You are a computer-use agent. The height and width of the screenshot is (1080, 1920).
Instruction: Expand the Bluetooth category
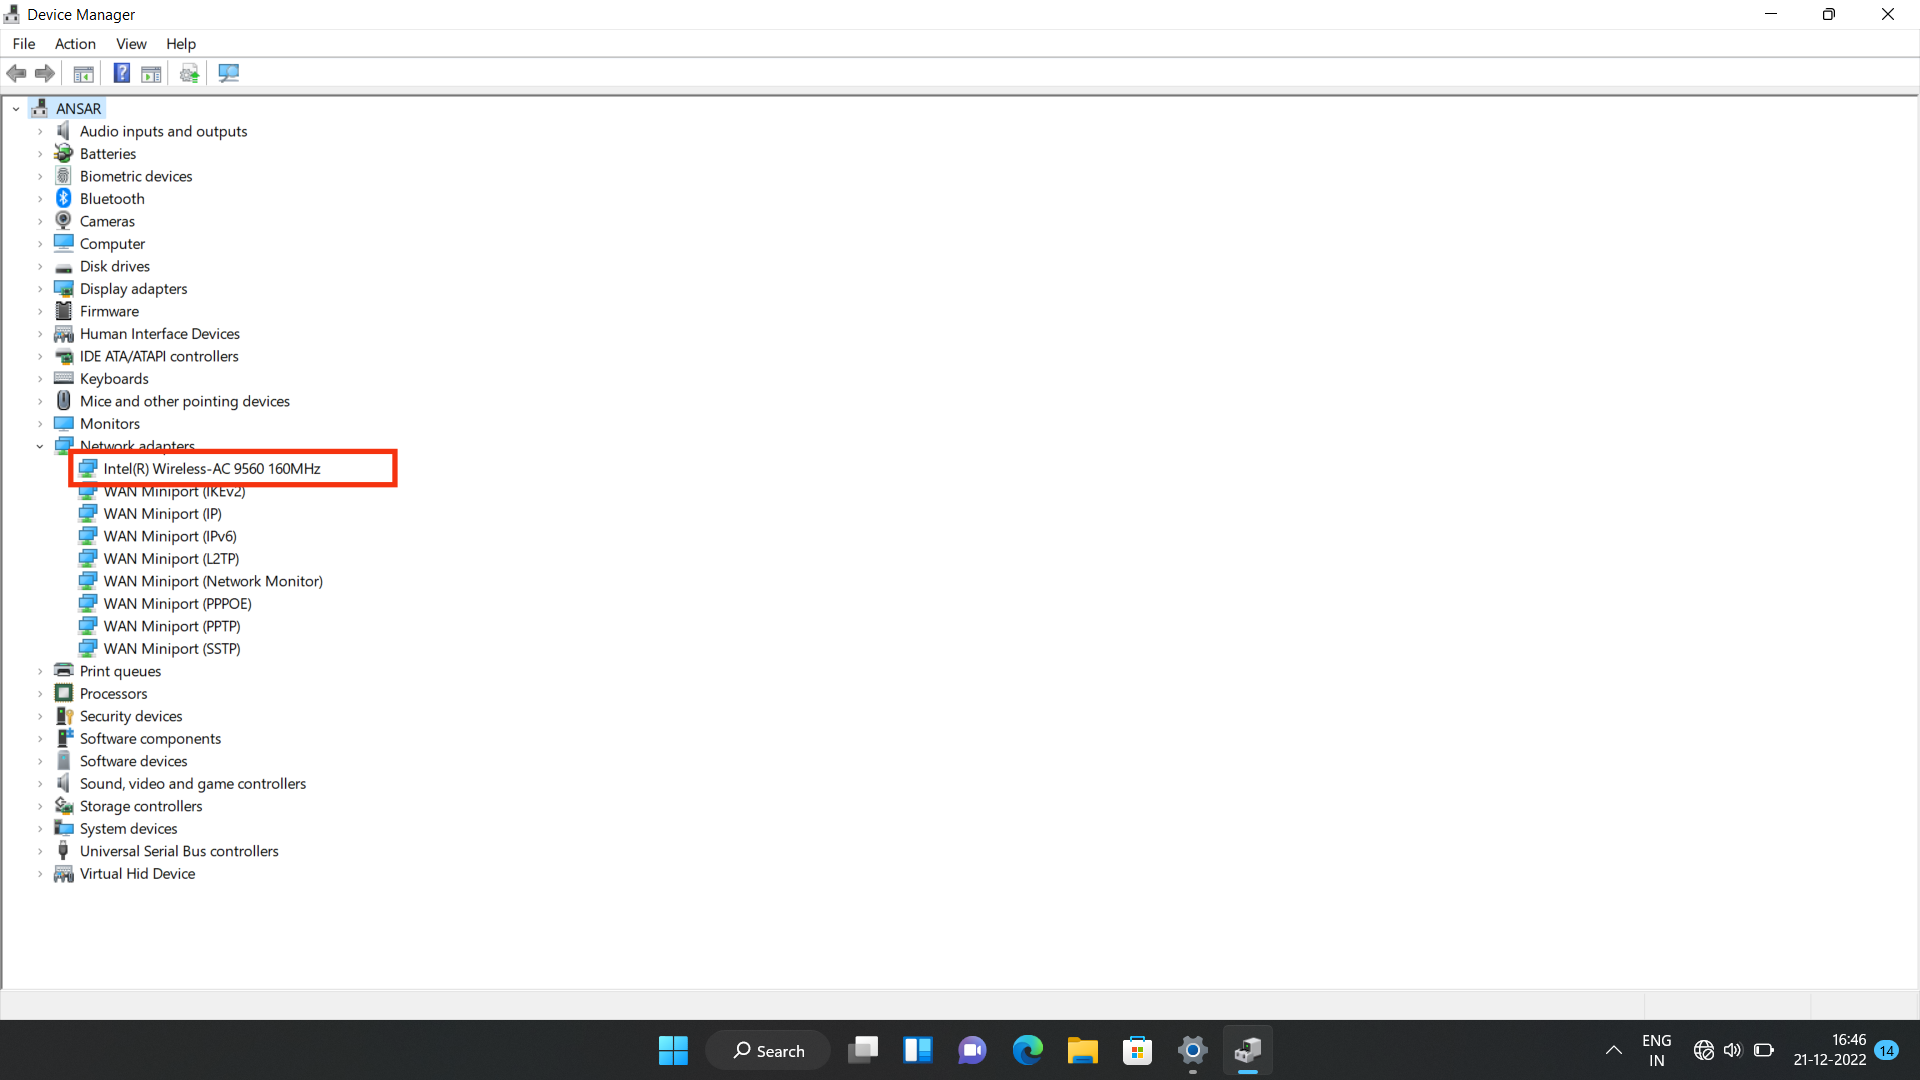point(40,198)
